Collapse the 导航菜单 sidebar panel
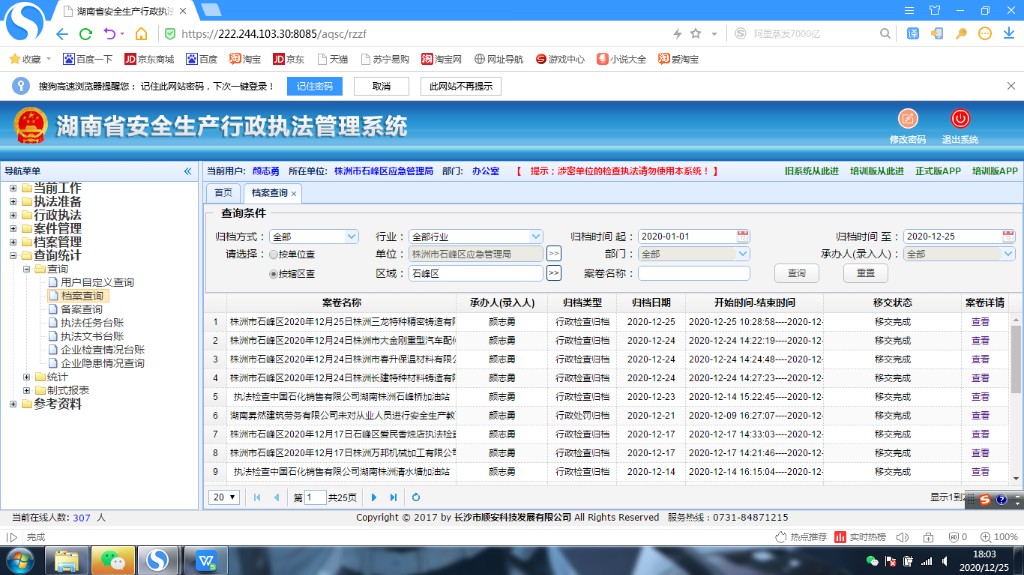 187,172
